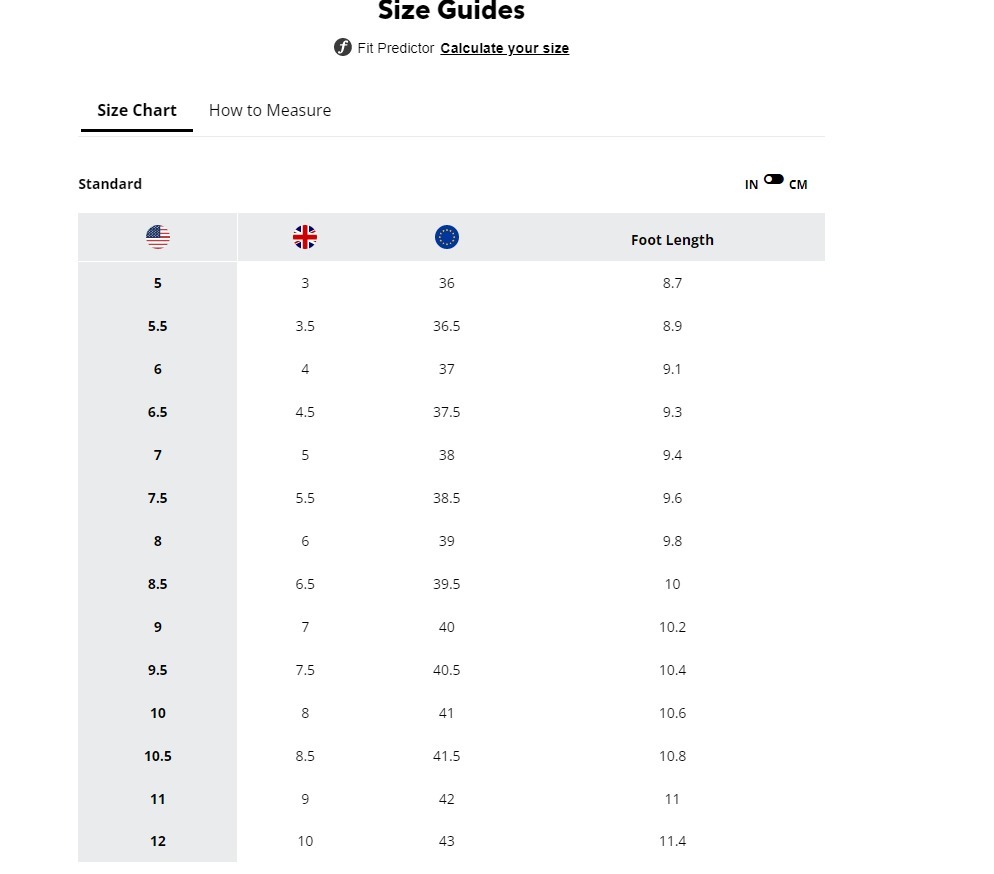Click the UK flag column icon
The width and height of the screenshot is (994, 874).
305,237
